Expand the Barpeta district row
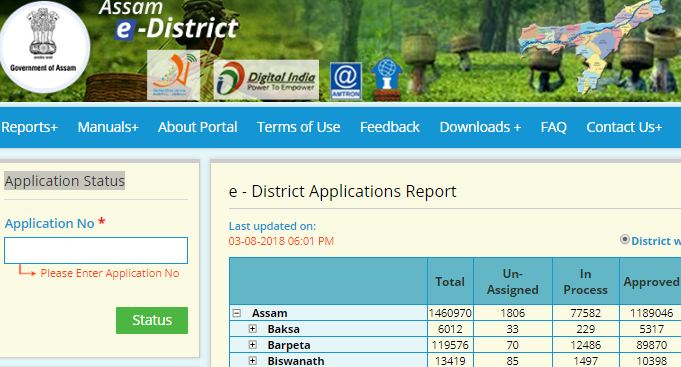 253,345
